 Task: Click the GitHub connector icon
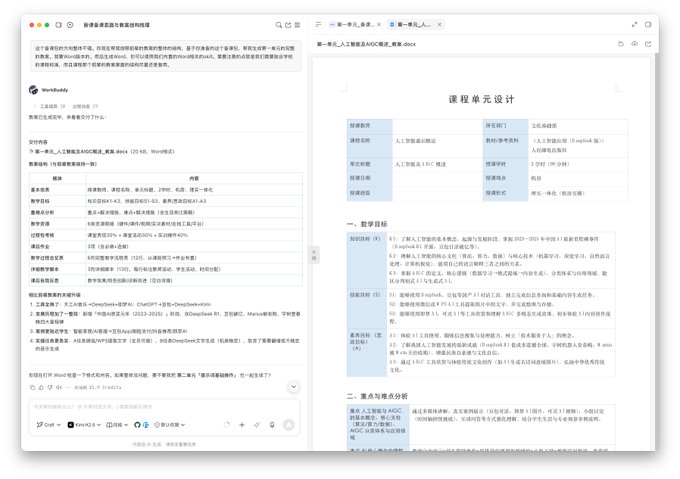(137, 425)
